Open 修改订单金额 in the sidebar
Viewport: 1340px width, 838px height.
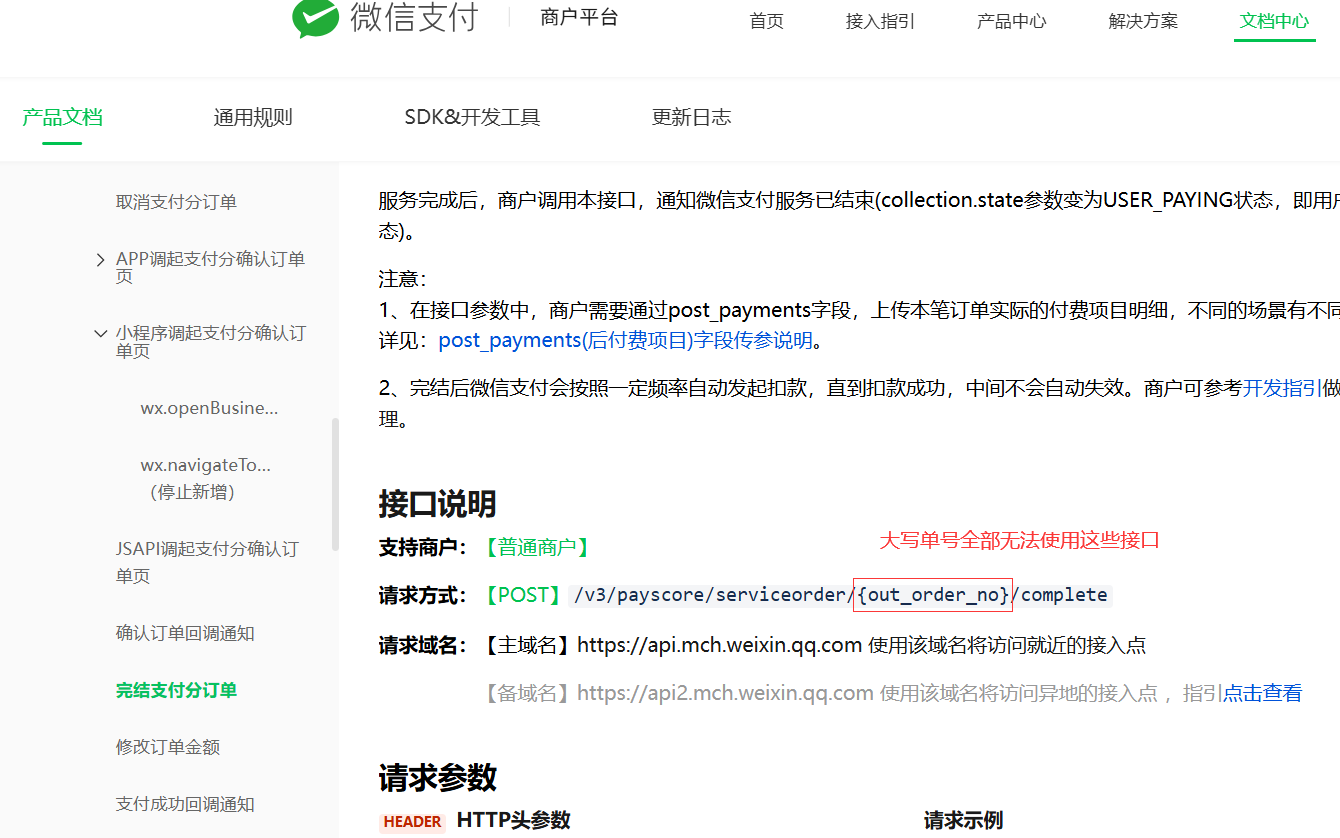click(x=168, y=747)
